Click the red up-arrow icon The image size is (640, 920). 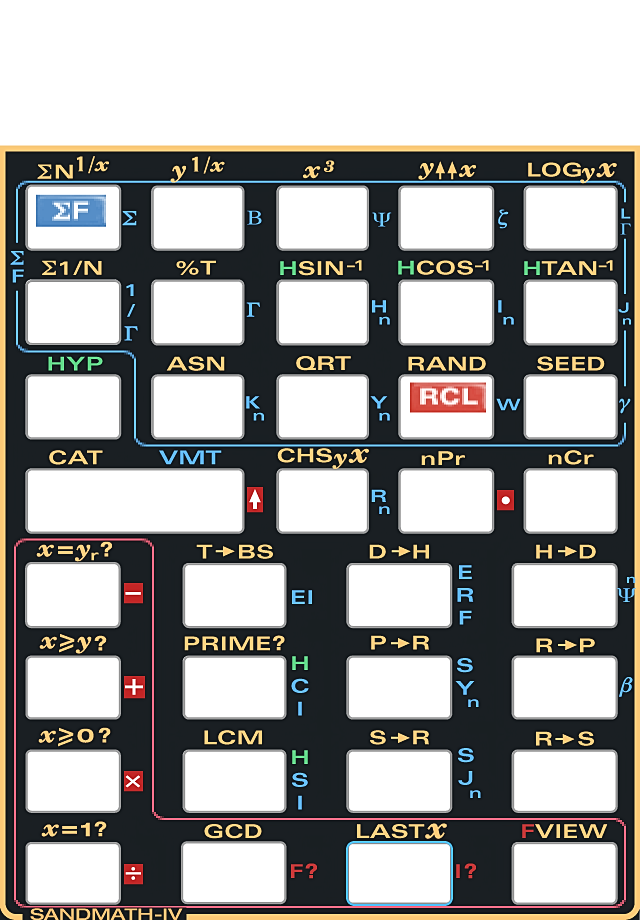pos(255,500)
